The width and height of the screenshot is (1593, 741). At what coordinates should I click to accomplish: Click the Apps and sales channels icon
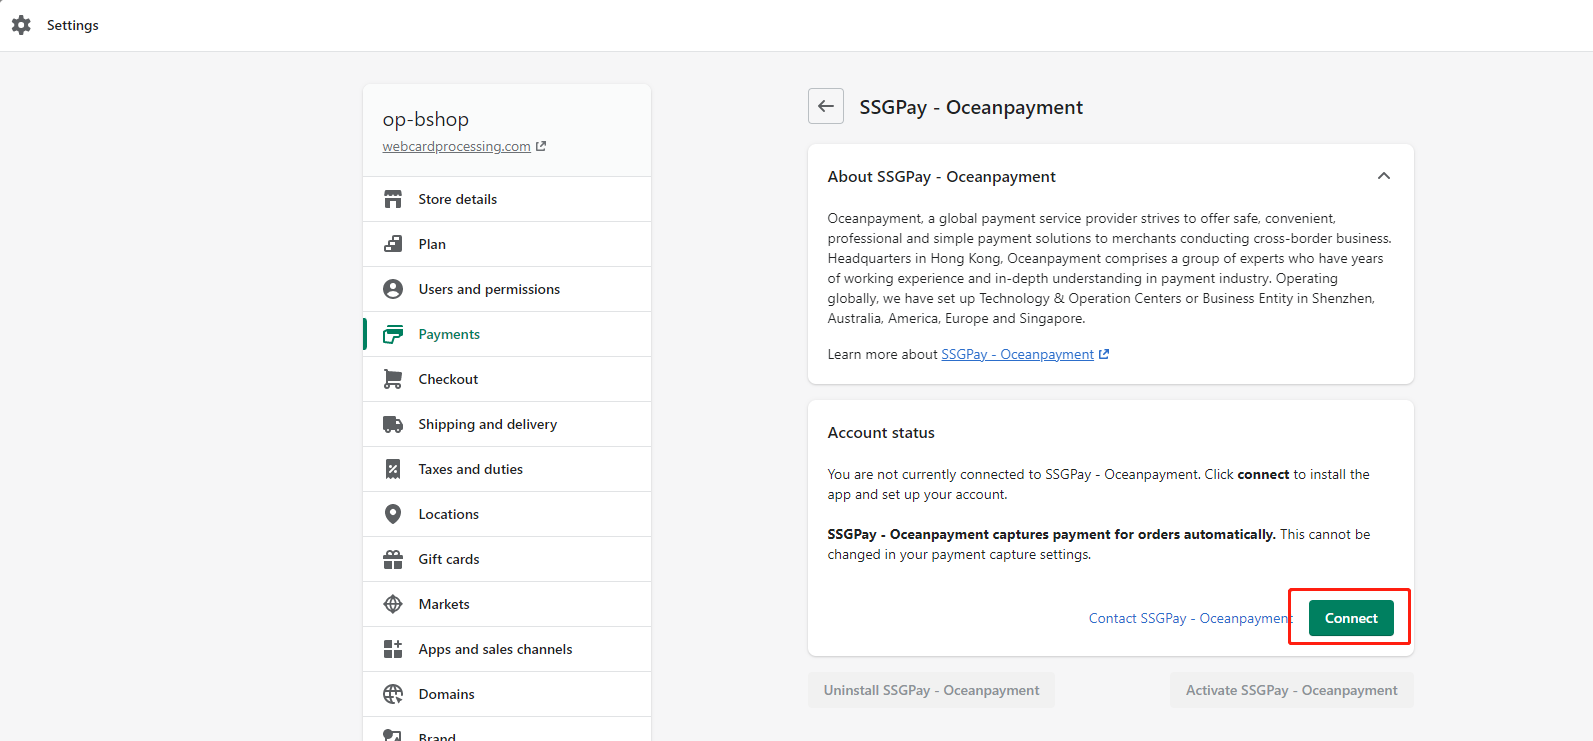tap(393, 649)
